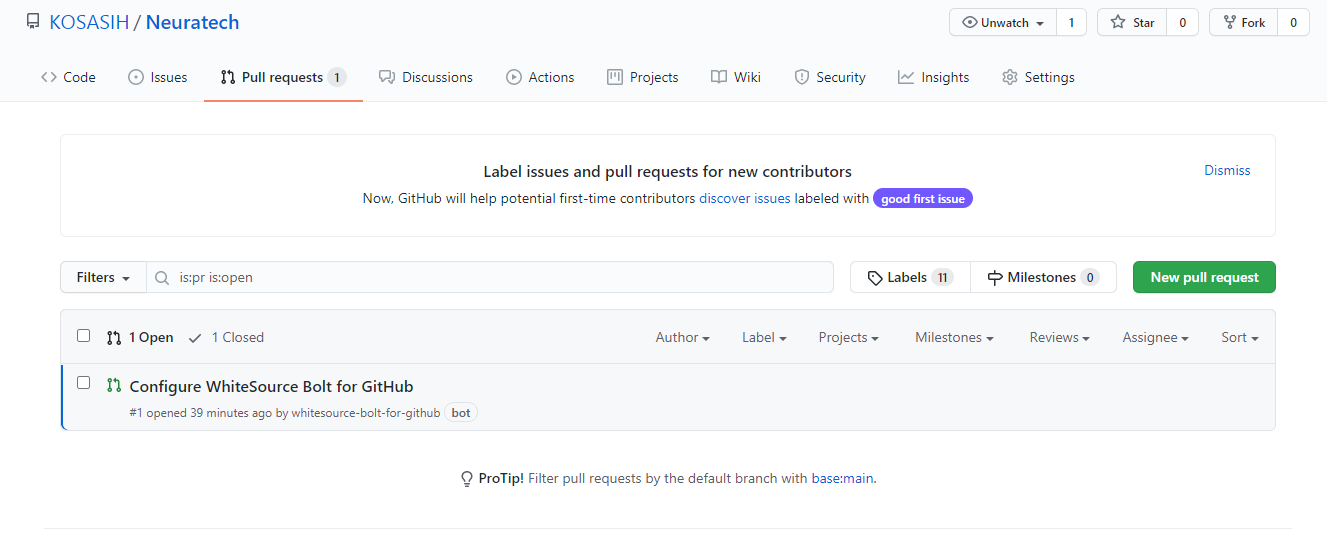1327x533 pixels.
Task: Click the repository book icon beside KOSASIH
Action: 33,22
